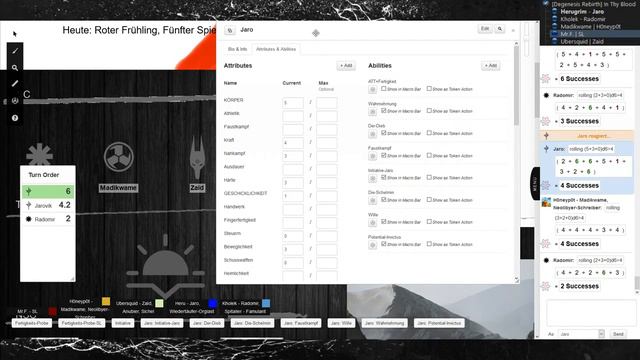
Task: Enable Show in Macro Bar for ATT+Fertigkeit
Action: click(384, 89)
